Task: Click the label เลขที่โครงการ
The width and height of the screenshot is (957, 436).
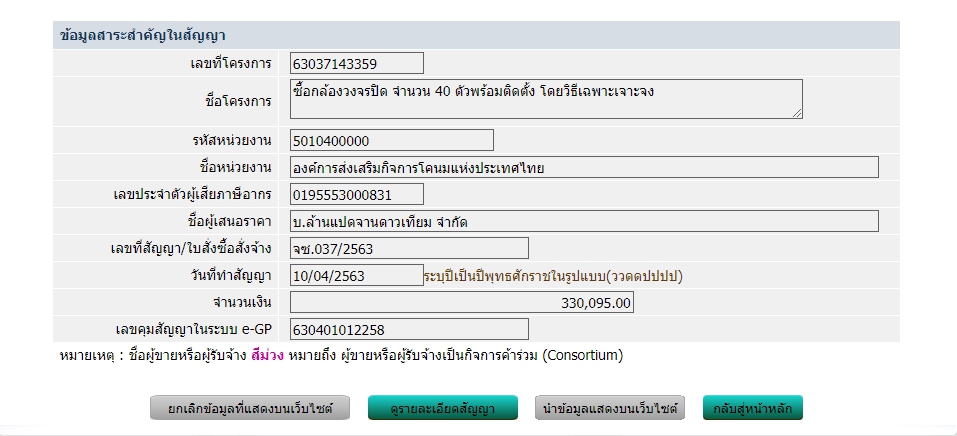Action: [x=231, y=64]
